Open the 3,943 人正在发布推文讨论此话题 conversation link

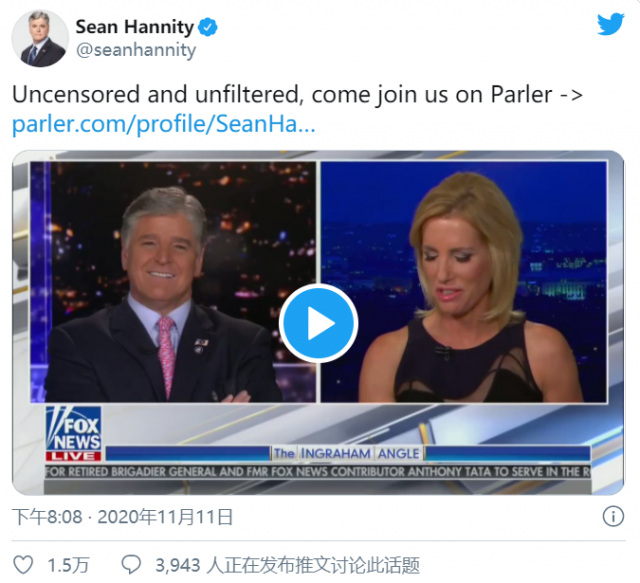pos(287,565)
